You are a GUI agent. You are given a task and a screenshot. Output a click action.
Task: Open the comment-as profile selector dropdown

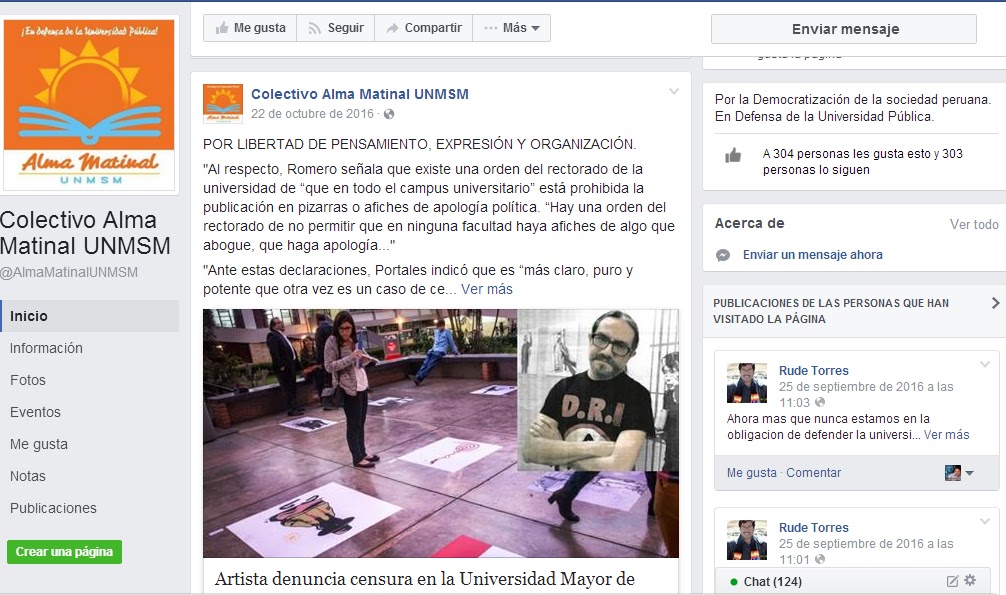point(959,473)
